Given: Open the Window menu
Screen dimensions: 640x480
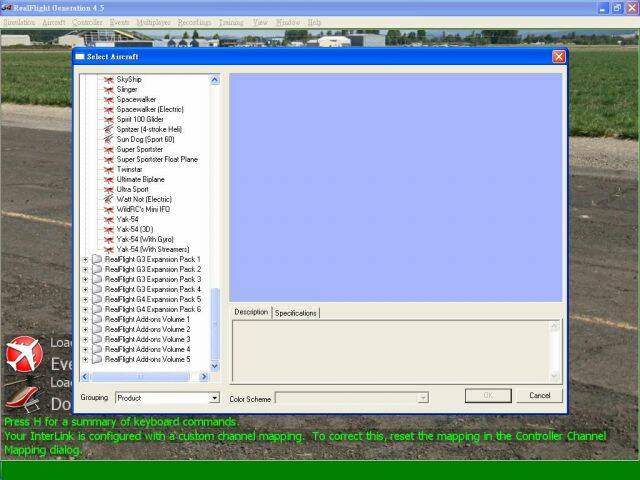Looking at the screenshot, I should point(288,22).
